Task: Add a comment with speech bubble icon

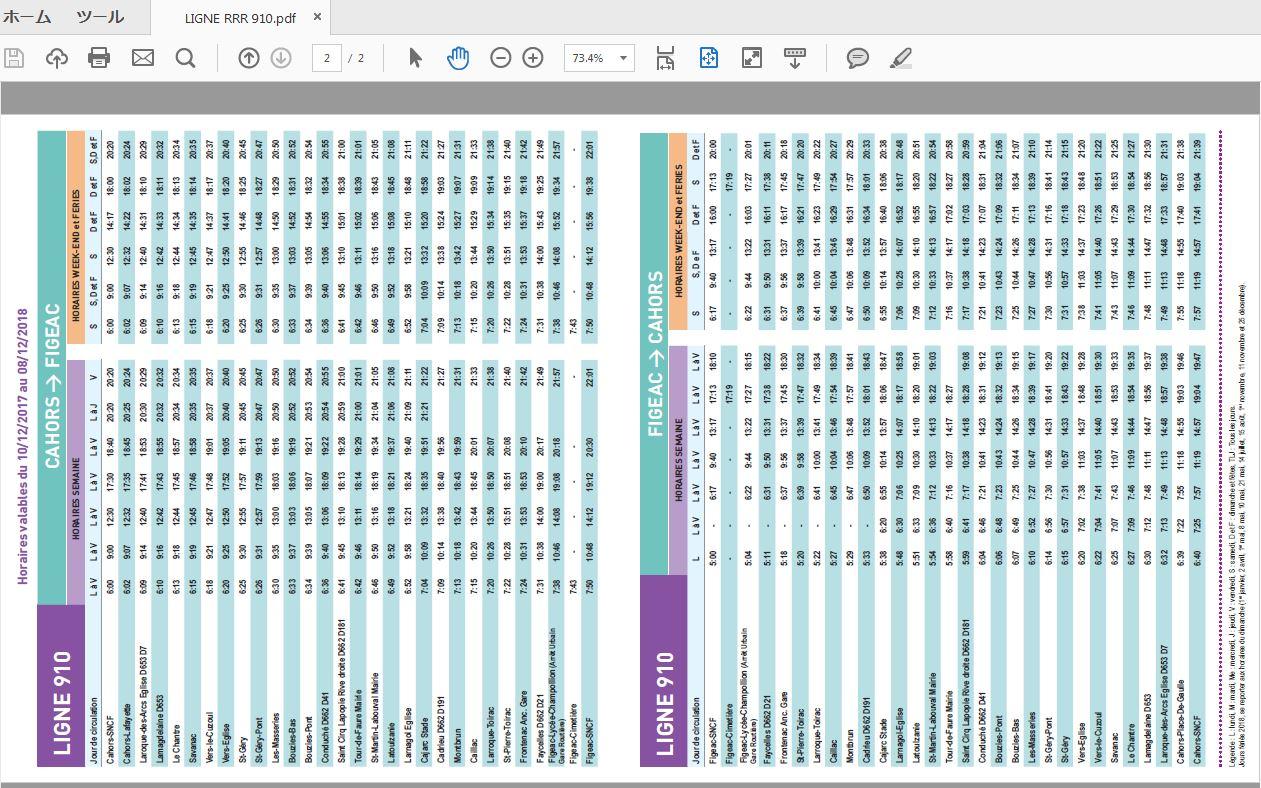Action: coord(858,58)
